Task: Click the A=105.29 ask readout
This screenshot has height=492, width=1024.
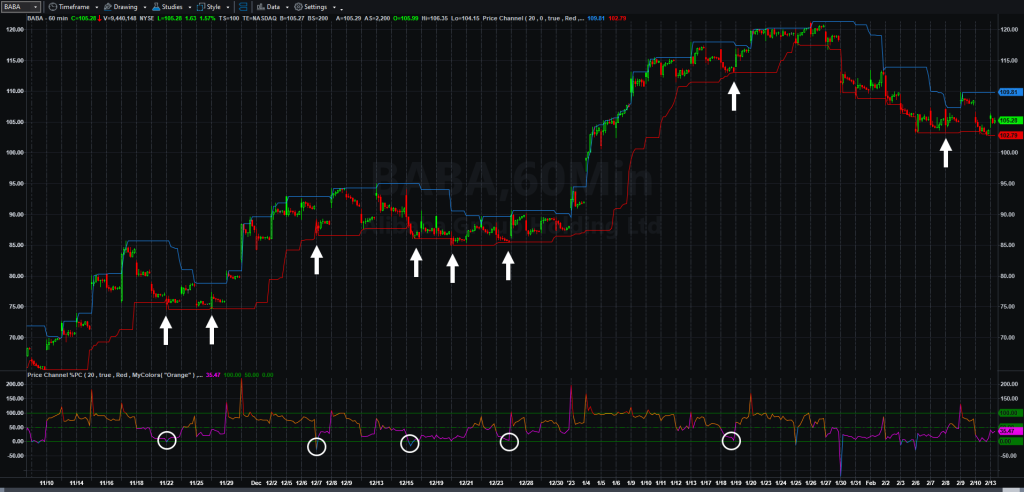Action: point(348,18)
